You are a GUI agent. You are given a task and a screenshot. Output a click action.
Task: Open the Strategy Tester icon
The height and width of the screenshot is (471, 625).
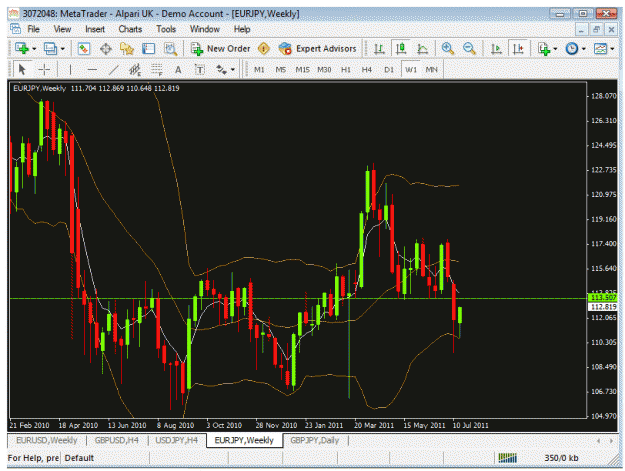(171, 49)
